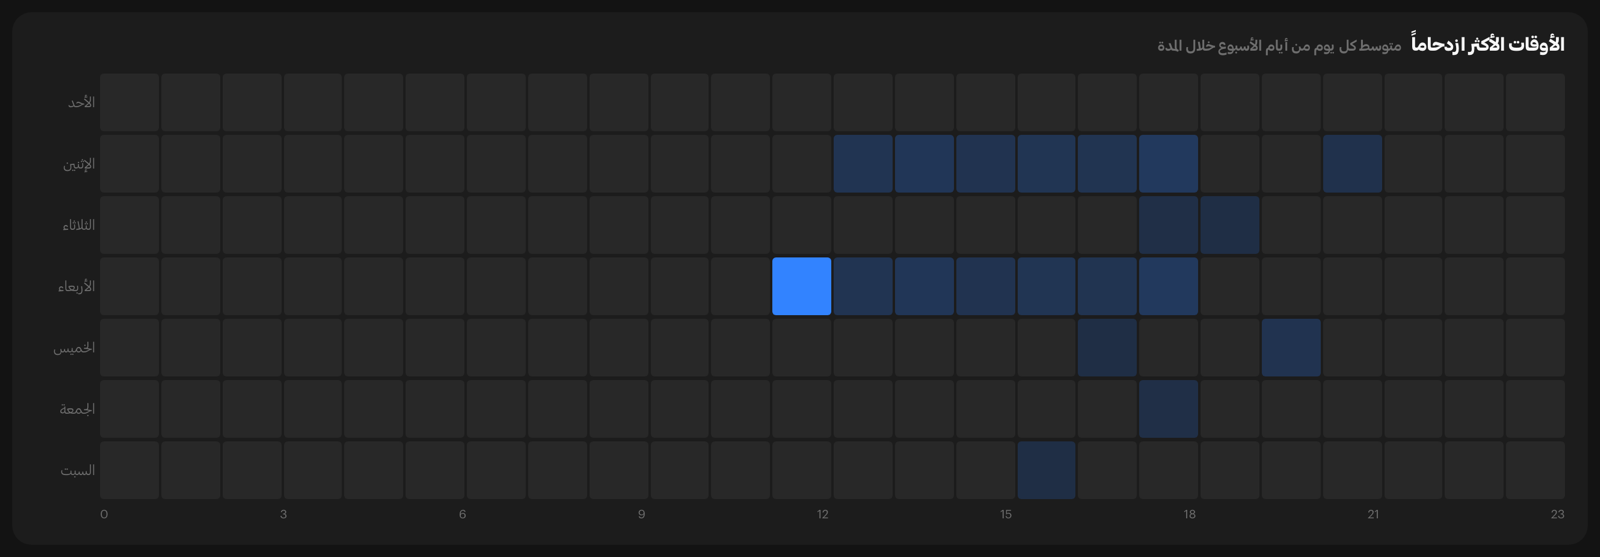The image size is (1600, 557).
Task: Click the الأحد cell at hour 0
Action: click(129, 103)
